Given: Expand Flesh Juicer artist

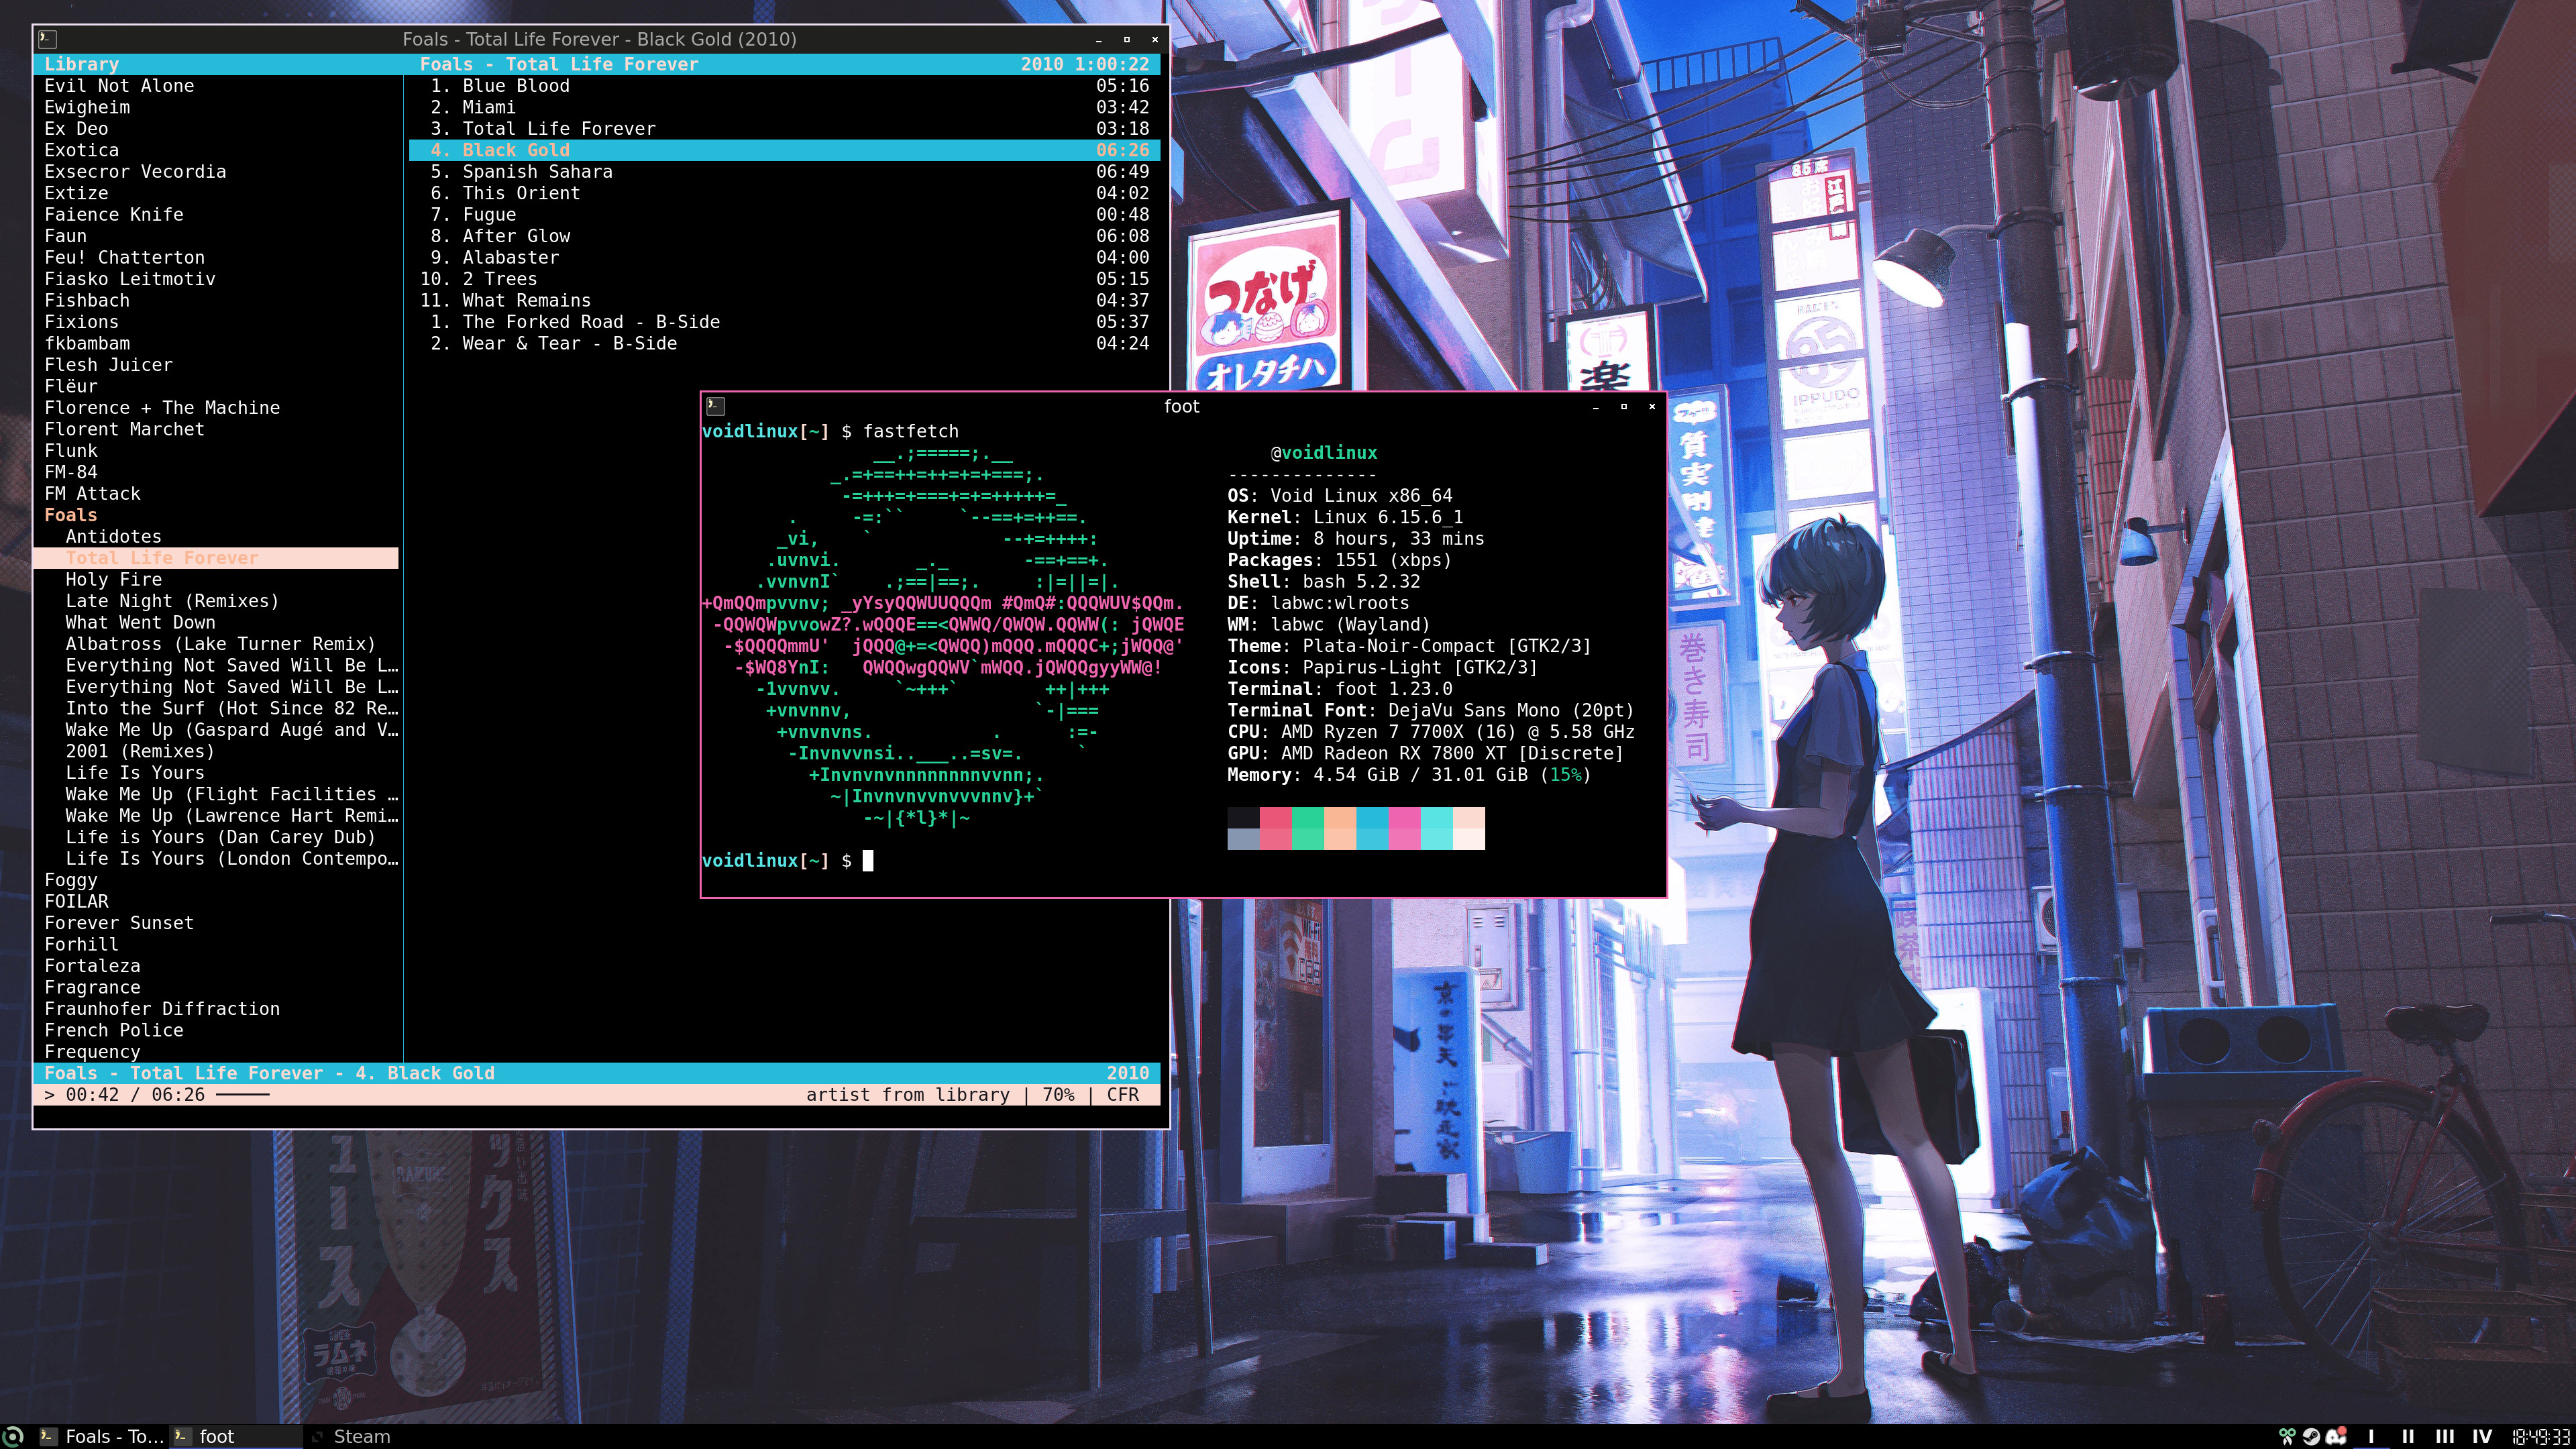Looking at the screenshot, I should point(108,365).
